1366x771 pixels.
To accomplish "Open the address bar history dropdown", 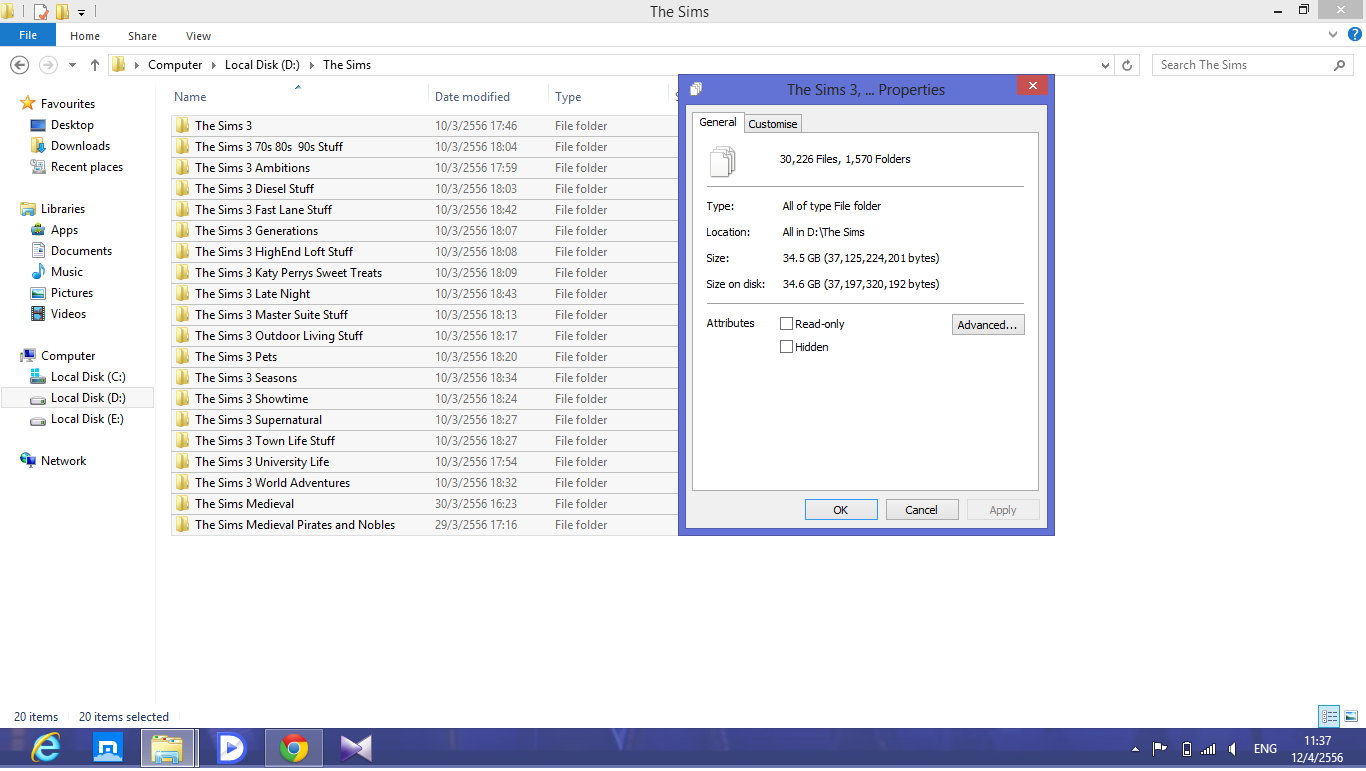I will [1105, 65].
